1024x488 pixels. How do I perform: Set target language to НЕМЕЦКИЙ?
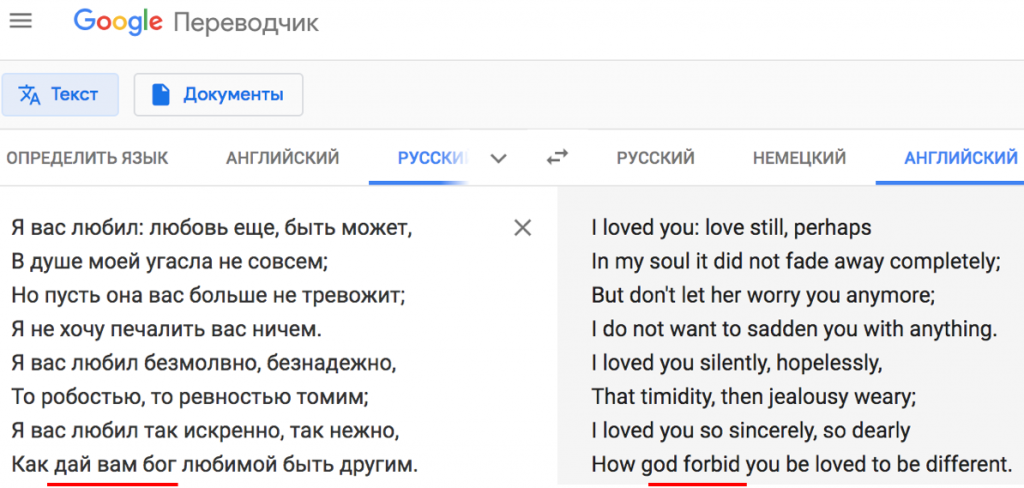pyautogui.click(x=799, y=158)
